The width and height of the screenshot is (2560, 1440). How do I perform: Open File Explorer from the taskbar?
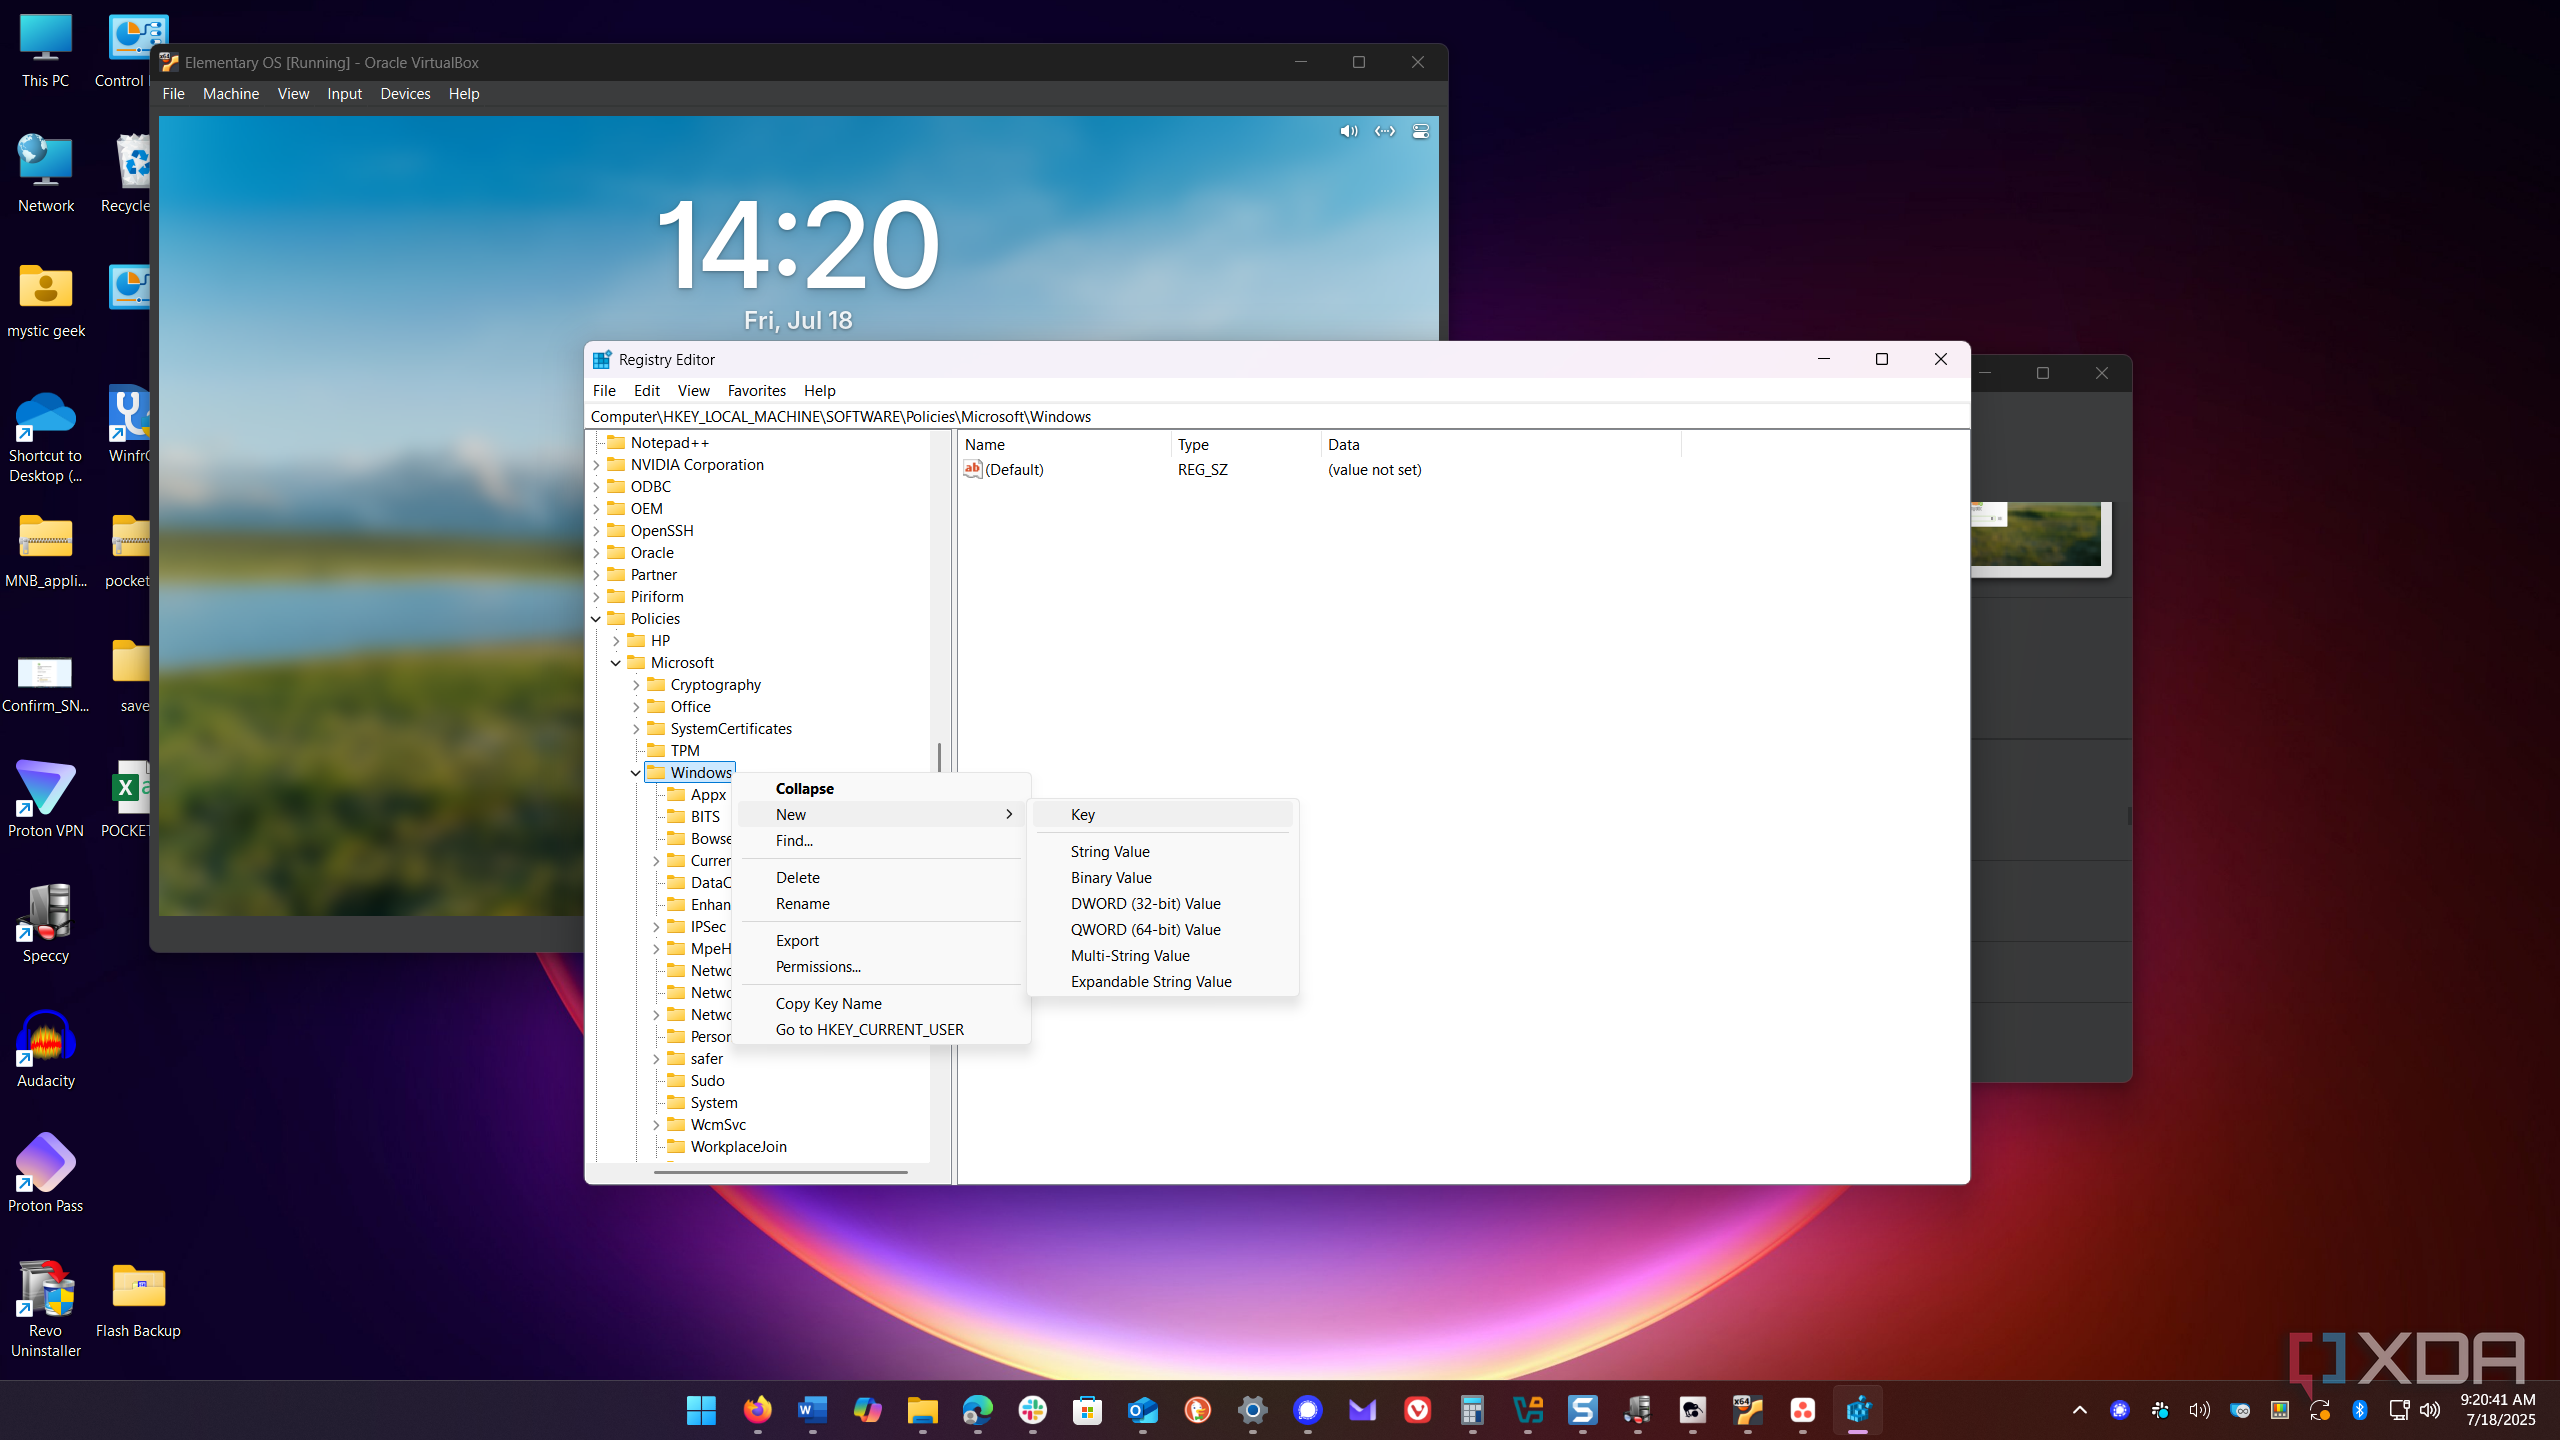click(x=922, y=1410)
